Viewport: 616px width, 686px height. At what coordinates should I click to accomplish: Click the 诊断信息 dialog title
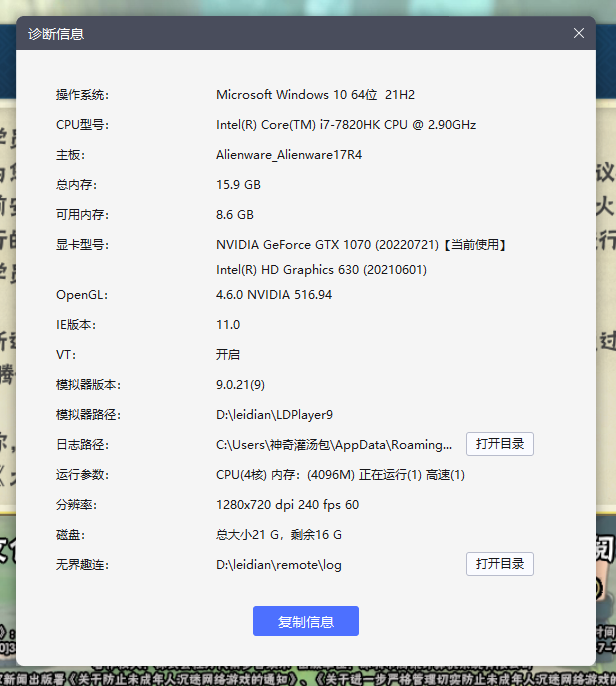coord(56,34)
